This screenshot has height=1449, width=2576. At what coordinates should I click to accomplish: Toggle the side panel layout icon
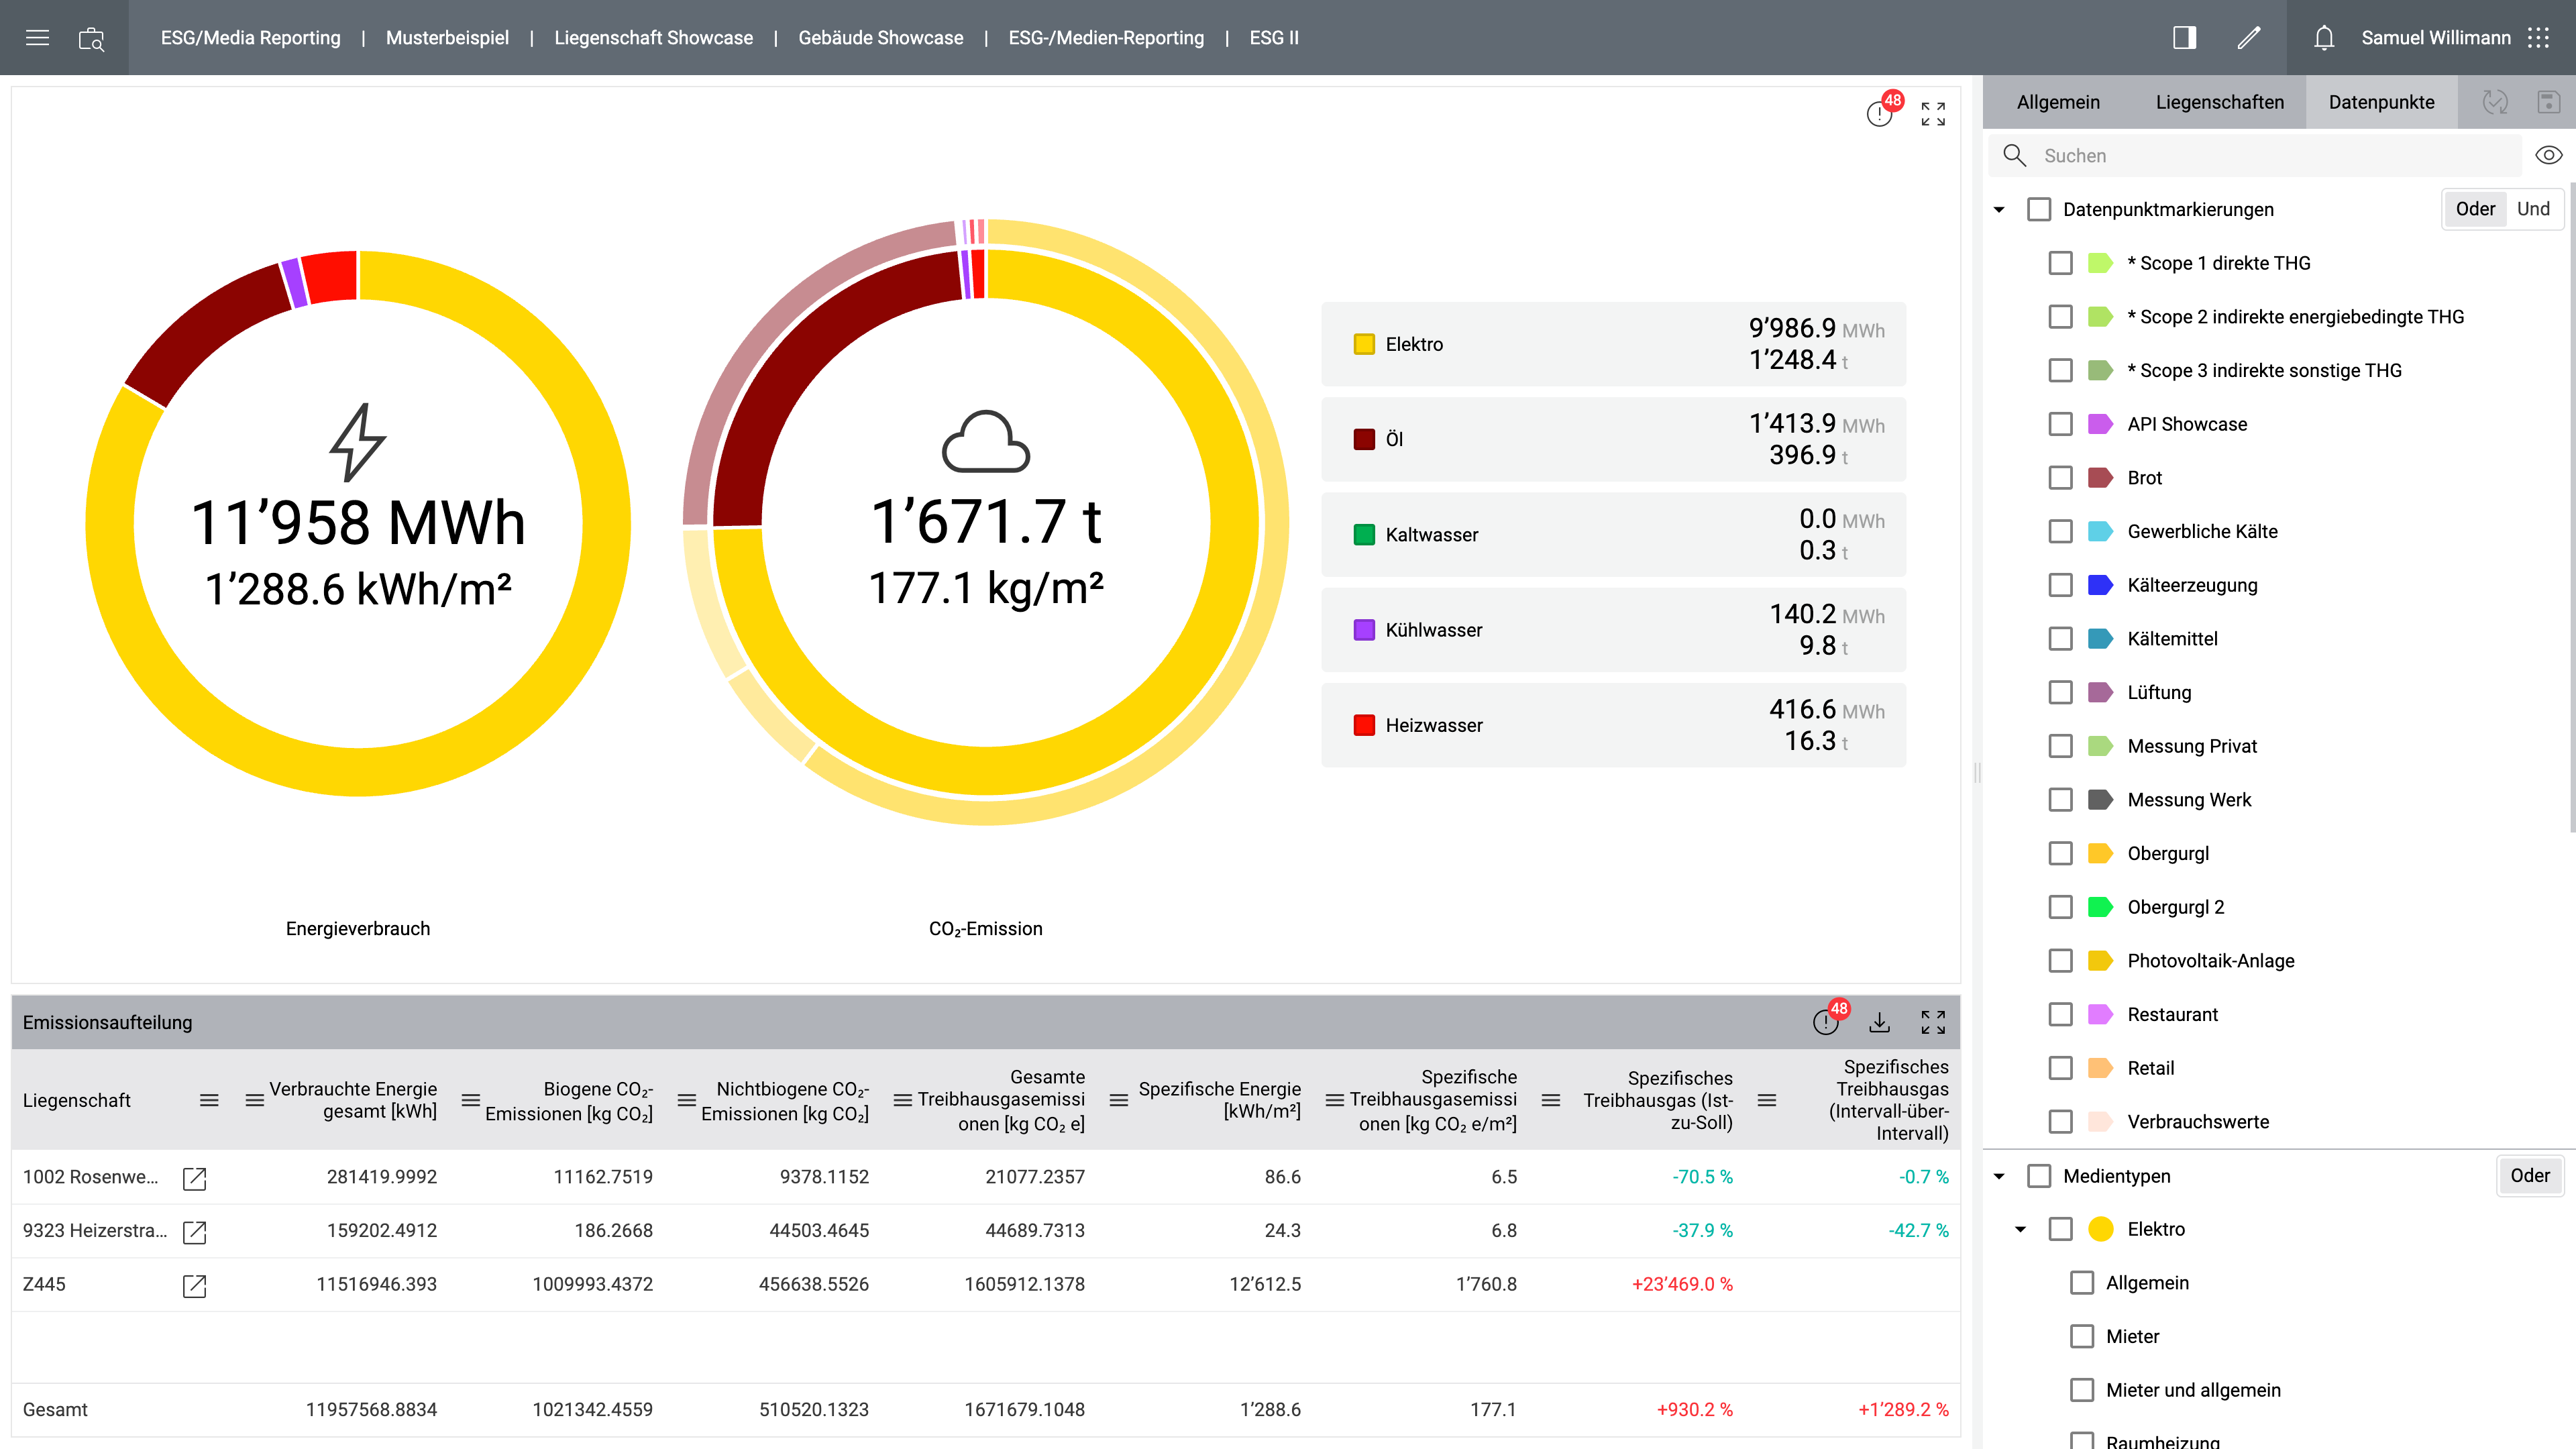click(2184, 38)
